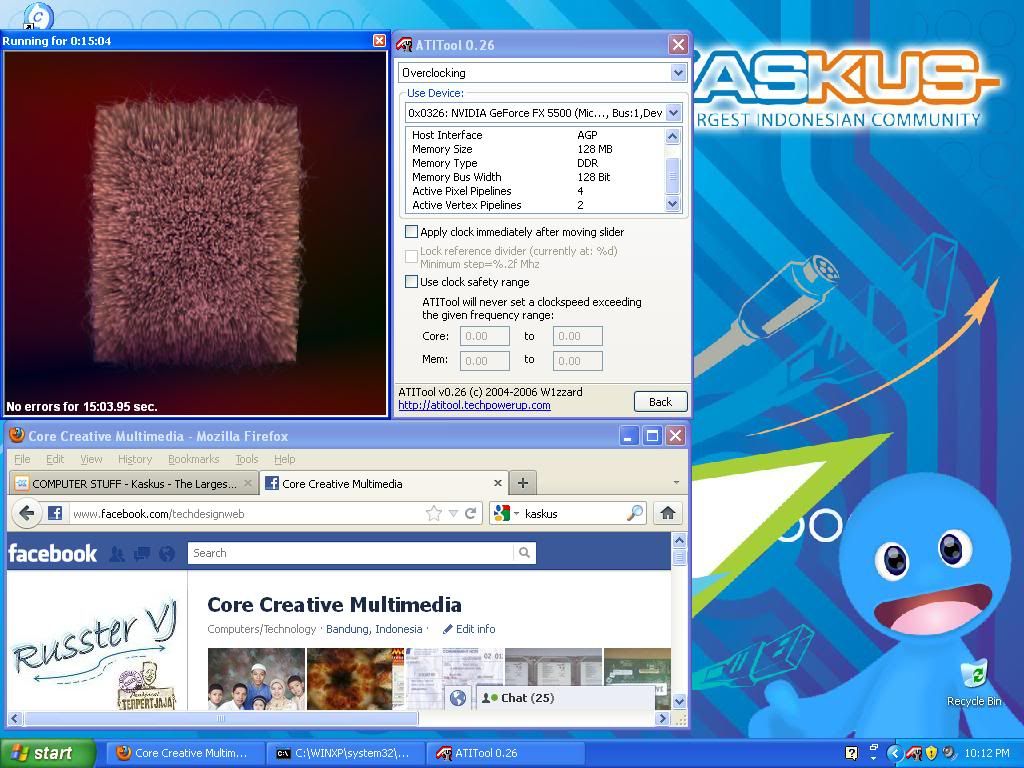Switch to COMPUTER STUFF - Kaskus tab

coord(133,483)
